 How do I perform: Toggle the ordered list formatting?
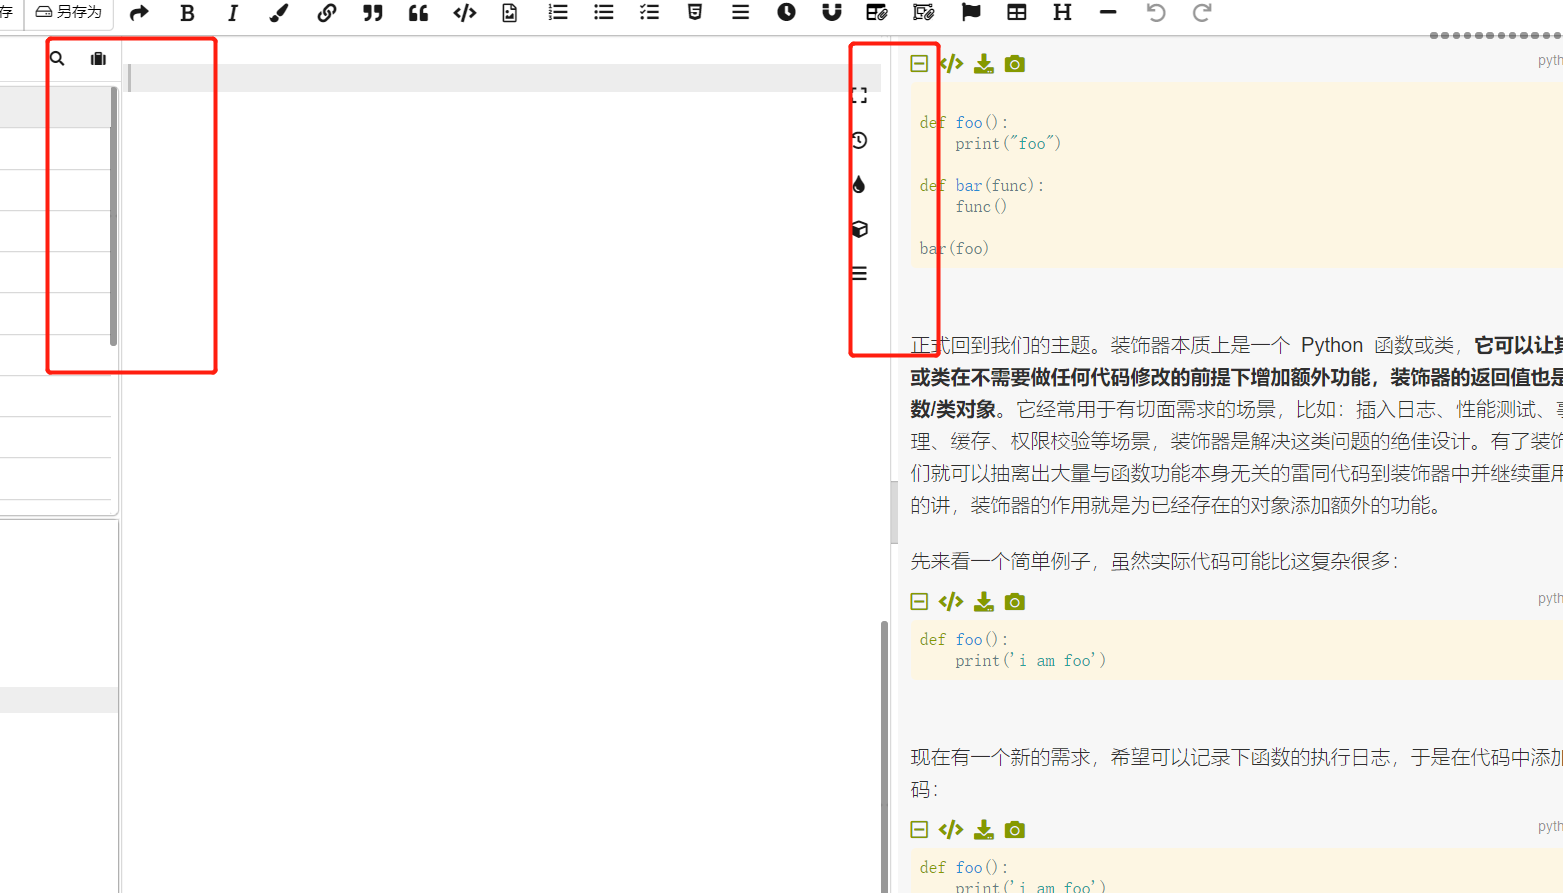[557, 13]
